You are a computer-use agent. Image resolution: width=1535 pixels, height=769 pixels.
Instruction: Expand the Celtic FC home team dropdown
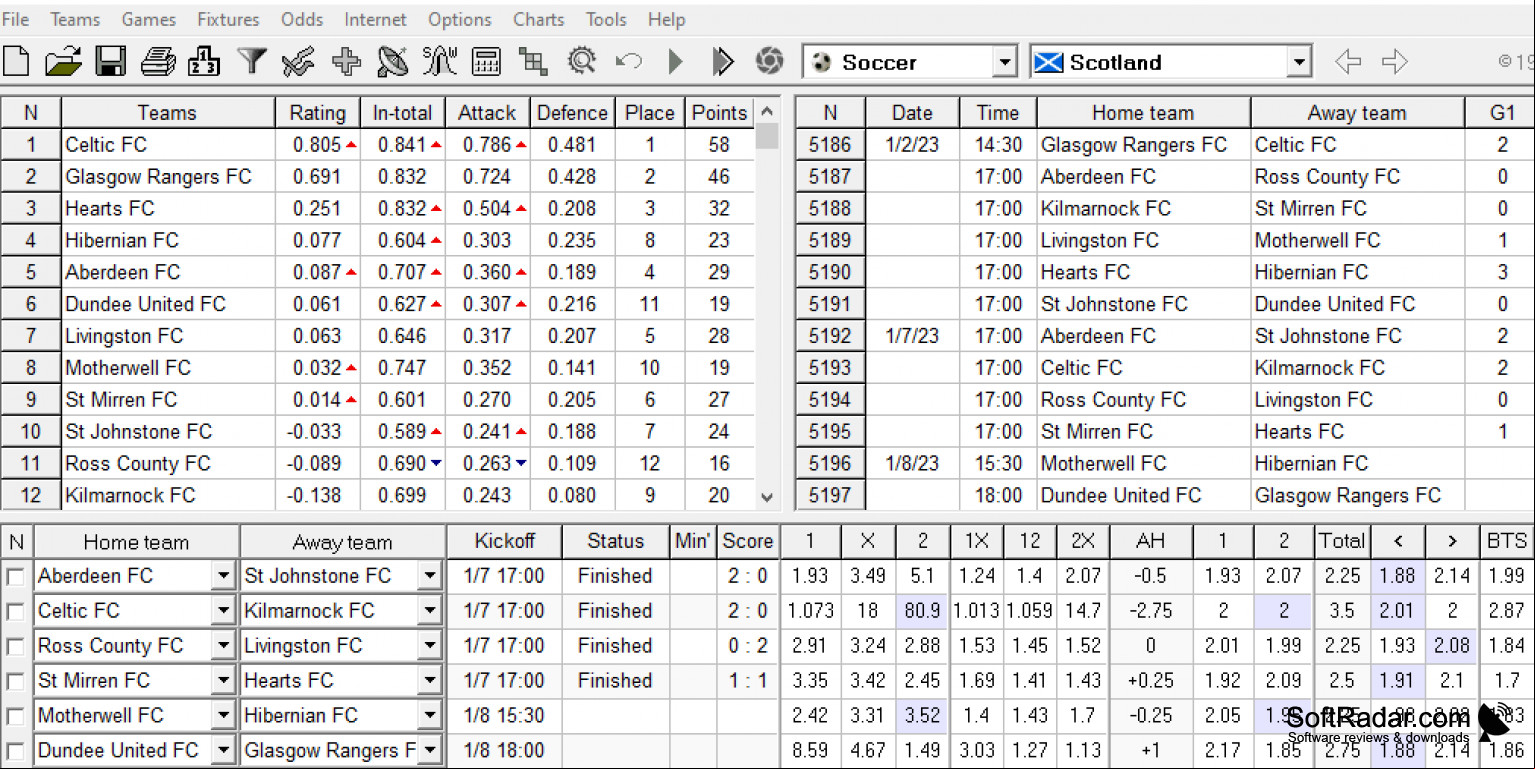click(223, 611)
